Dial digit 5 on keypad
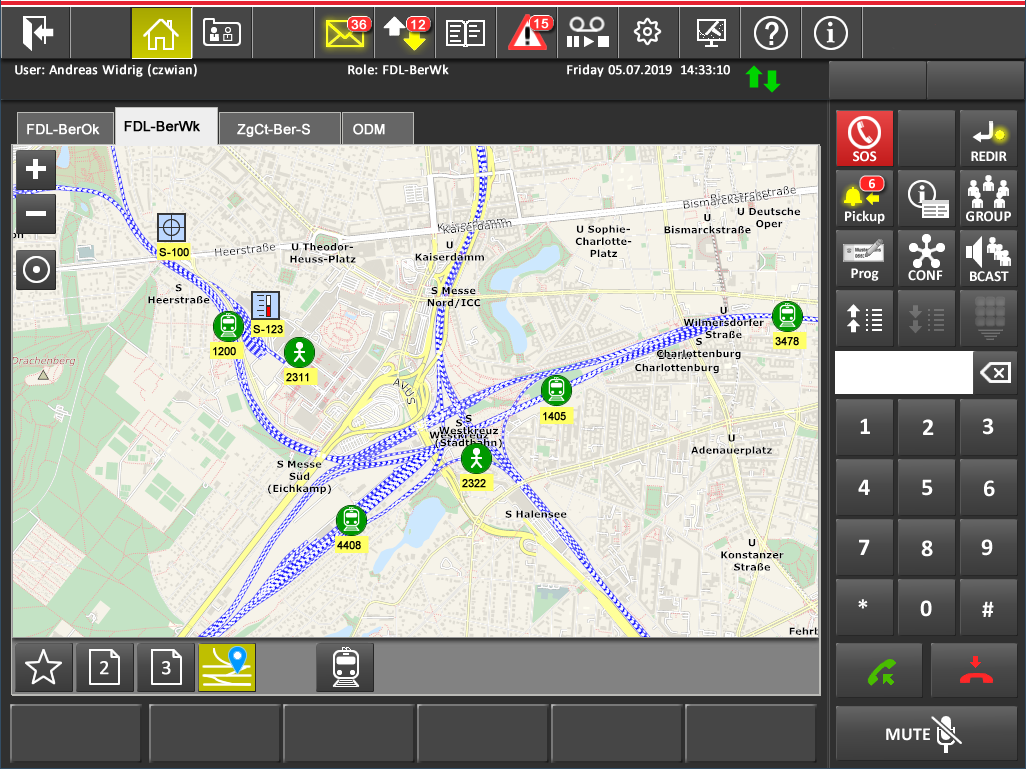This screenshot has height=769, width=1026. click(x=927, y=488)
